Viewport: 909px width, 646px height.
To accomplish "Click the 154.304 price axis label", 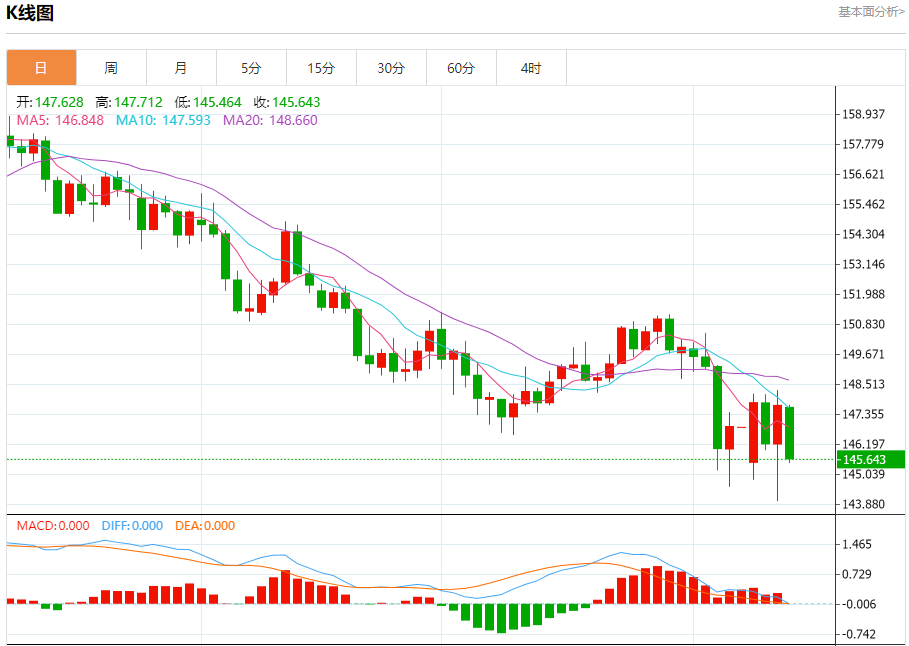I will [863, 234].
